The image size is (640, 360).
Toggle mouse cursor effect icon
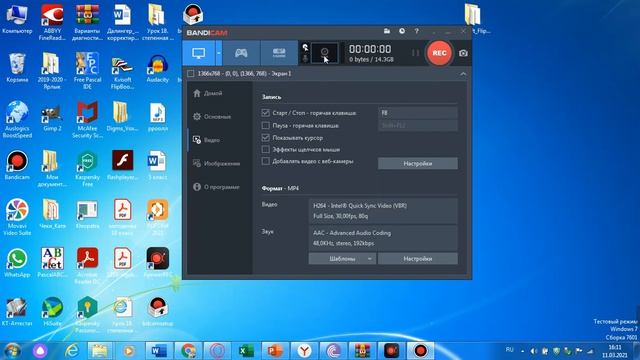pyautogui.click(x=305, y=47)
